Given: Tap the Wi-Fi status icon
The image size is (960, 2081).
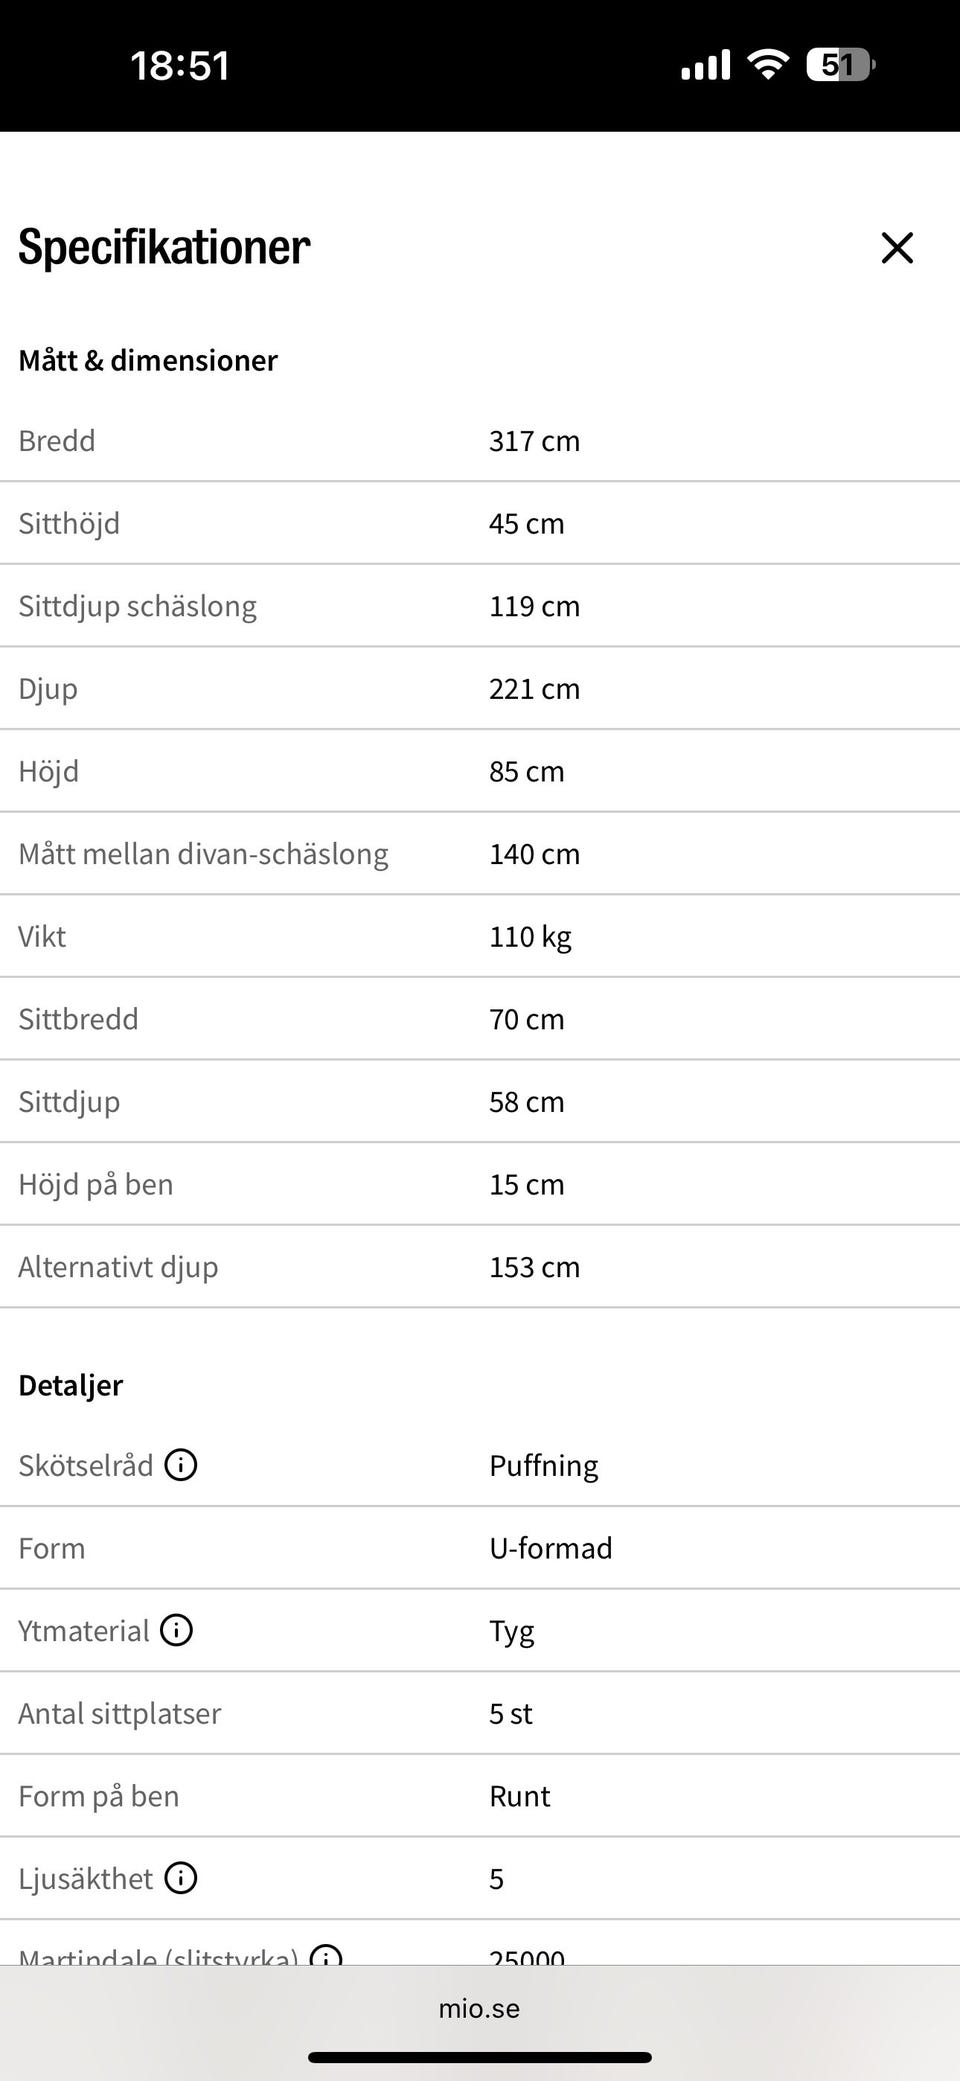Looking at the screenshot, I should click(768, 65).
